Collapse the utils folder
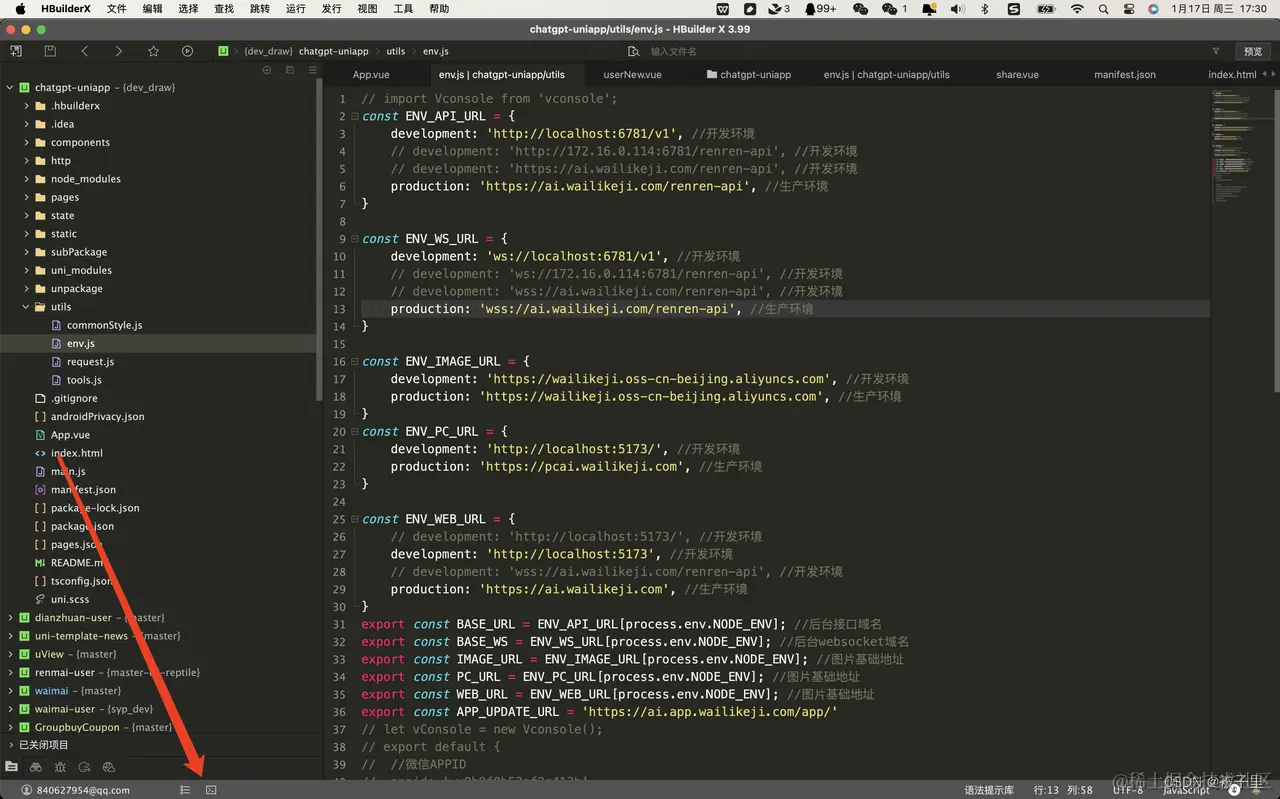 pos(27,307)
